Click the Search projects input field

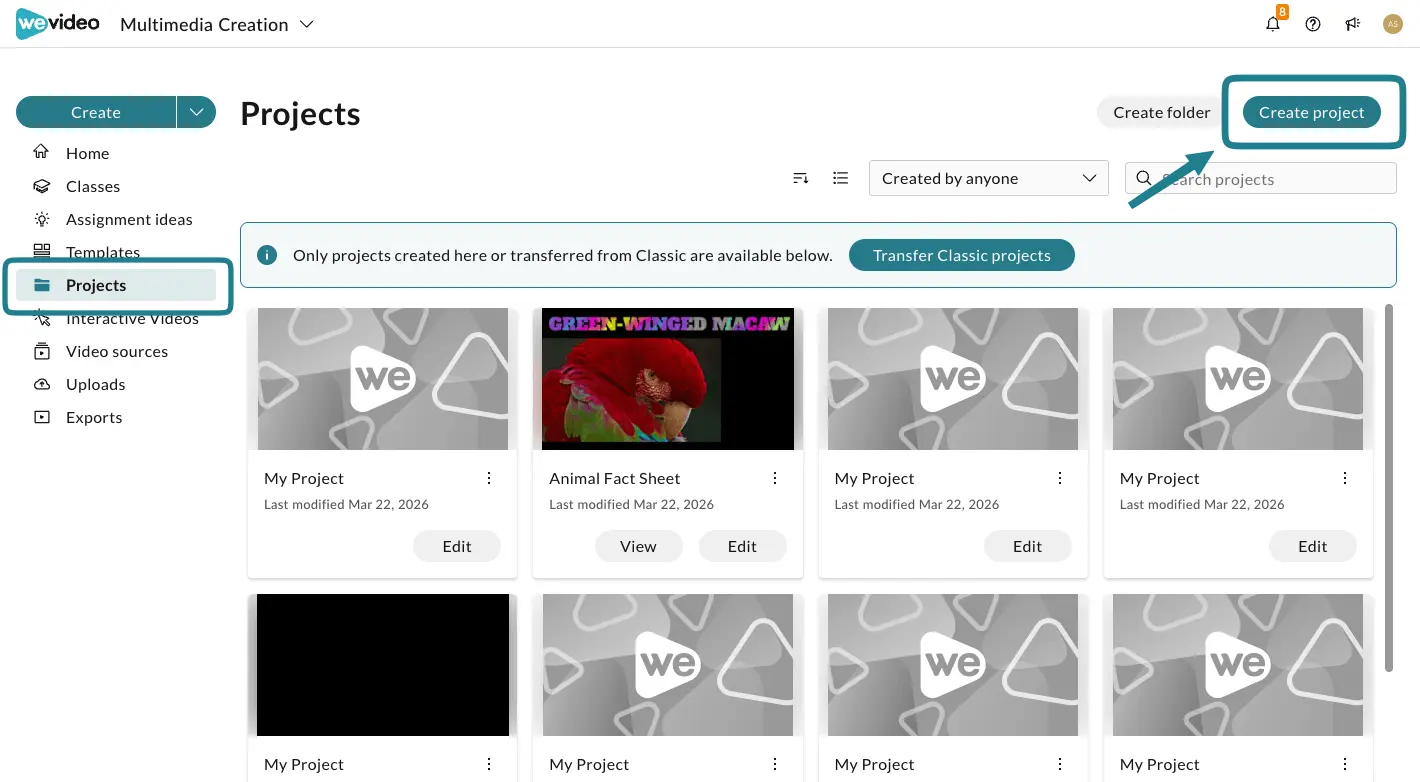click(1261, 178)
